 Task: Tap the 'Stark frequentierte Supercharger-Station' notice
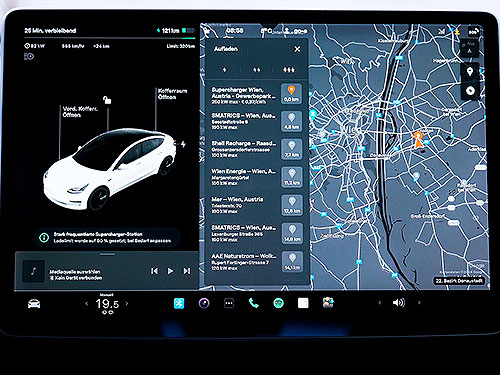(x=107, y=237)
